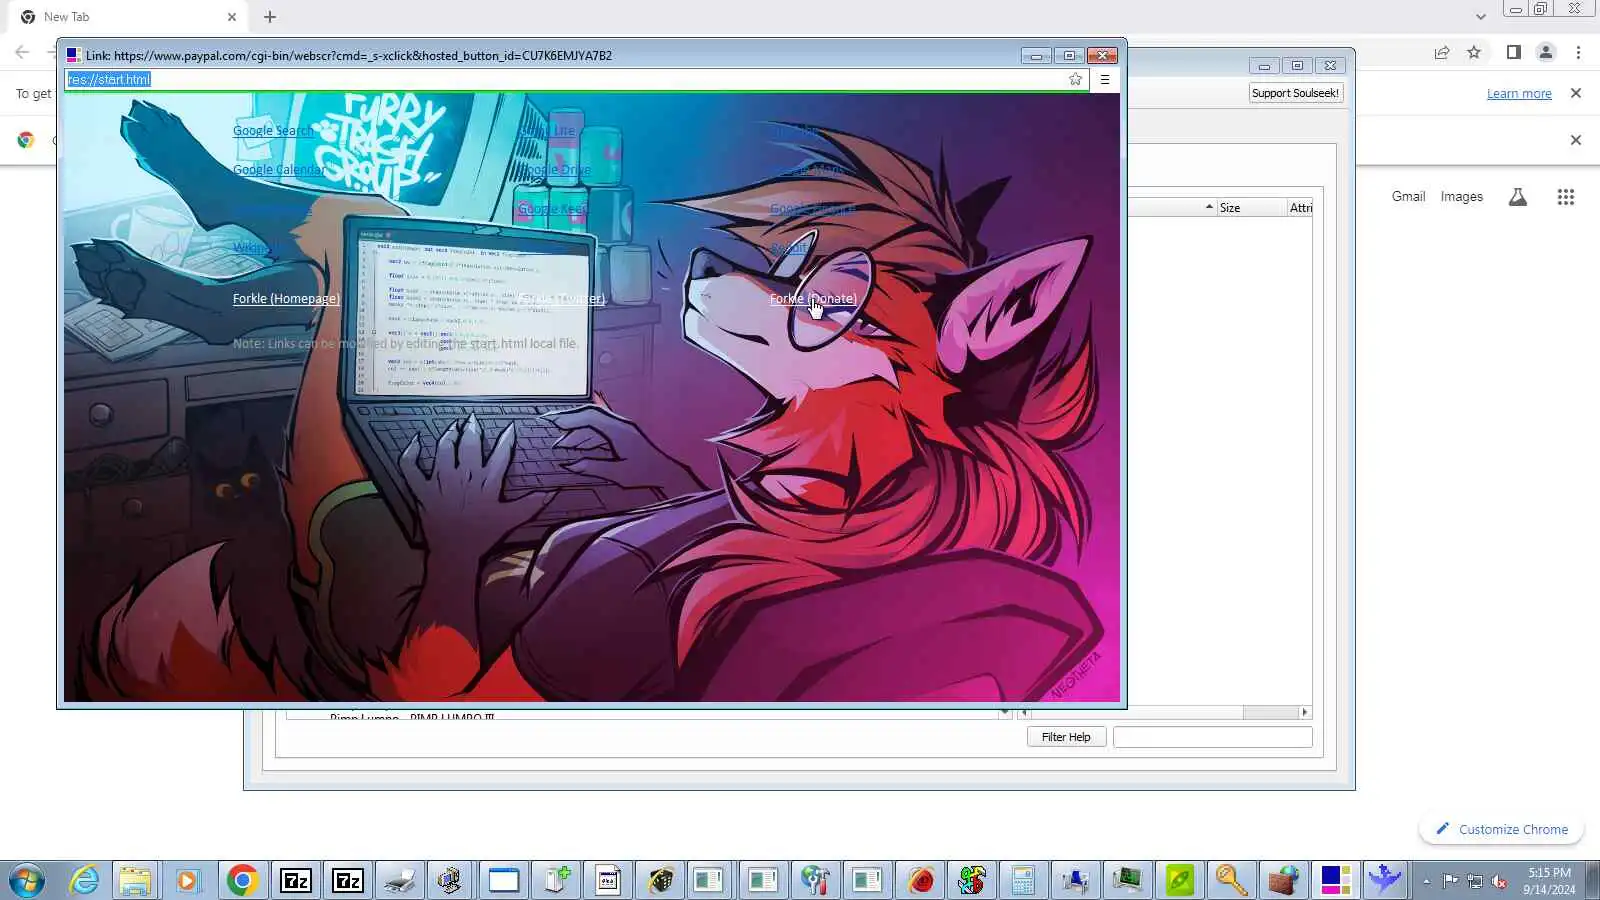Click the muted volume tray icon
Screen dimensions: 1600x900
click(1499, 881)
